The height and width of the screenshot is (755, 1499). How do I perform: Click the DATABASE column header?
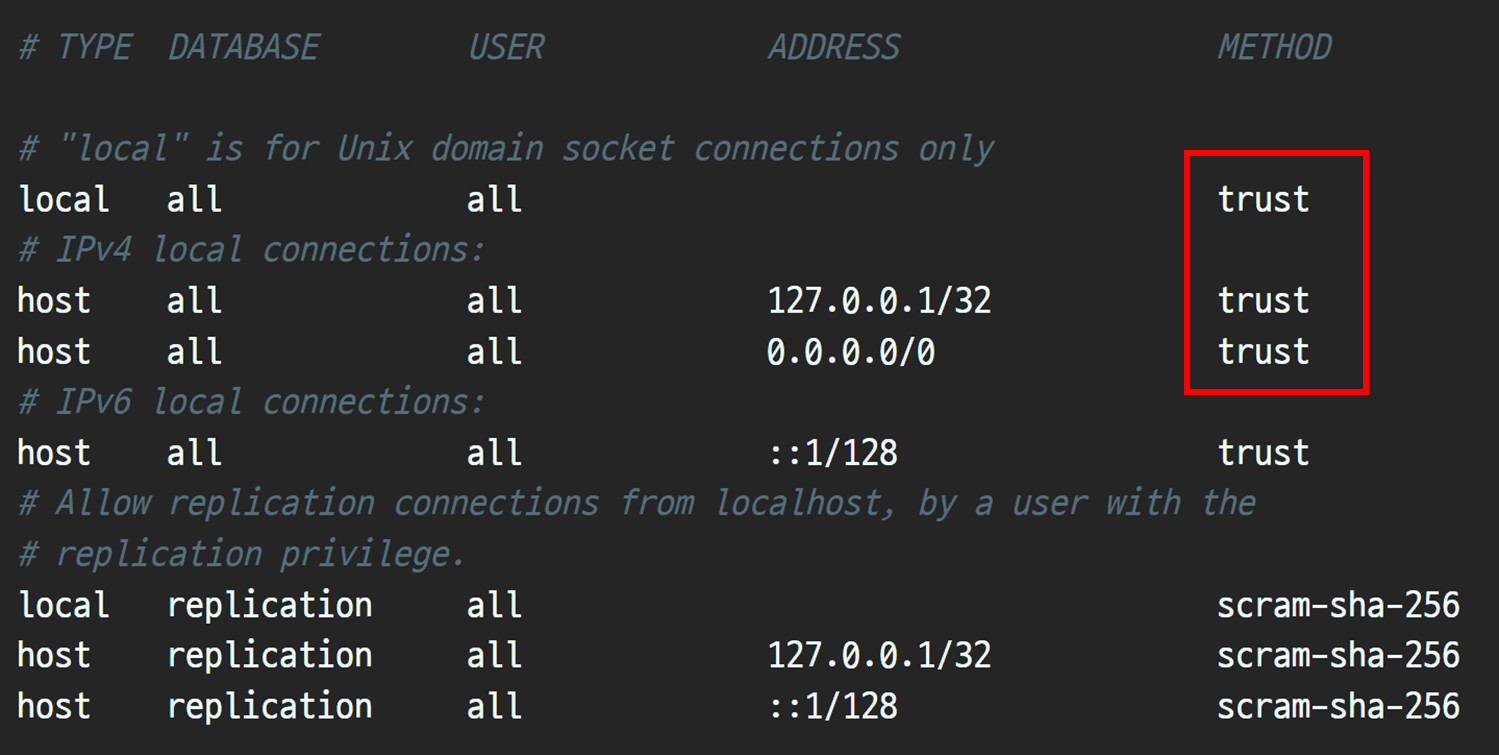tap(243, 46)
